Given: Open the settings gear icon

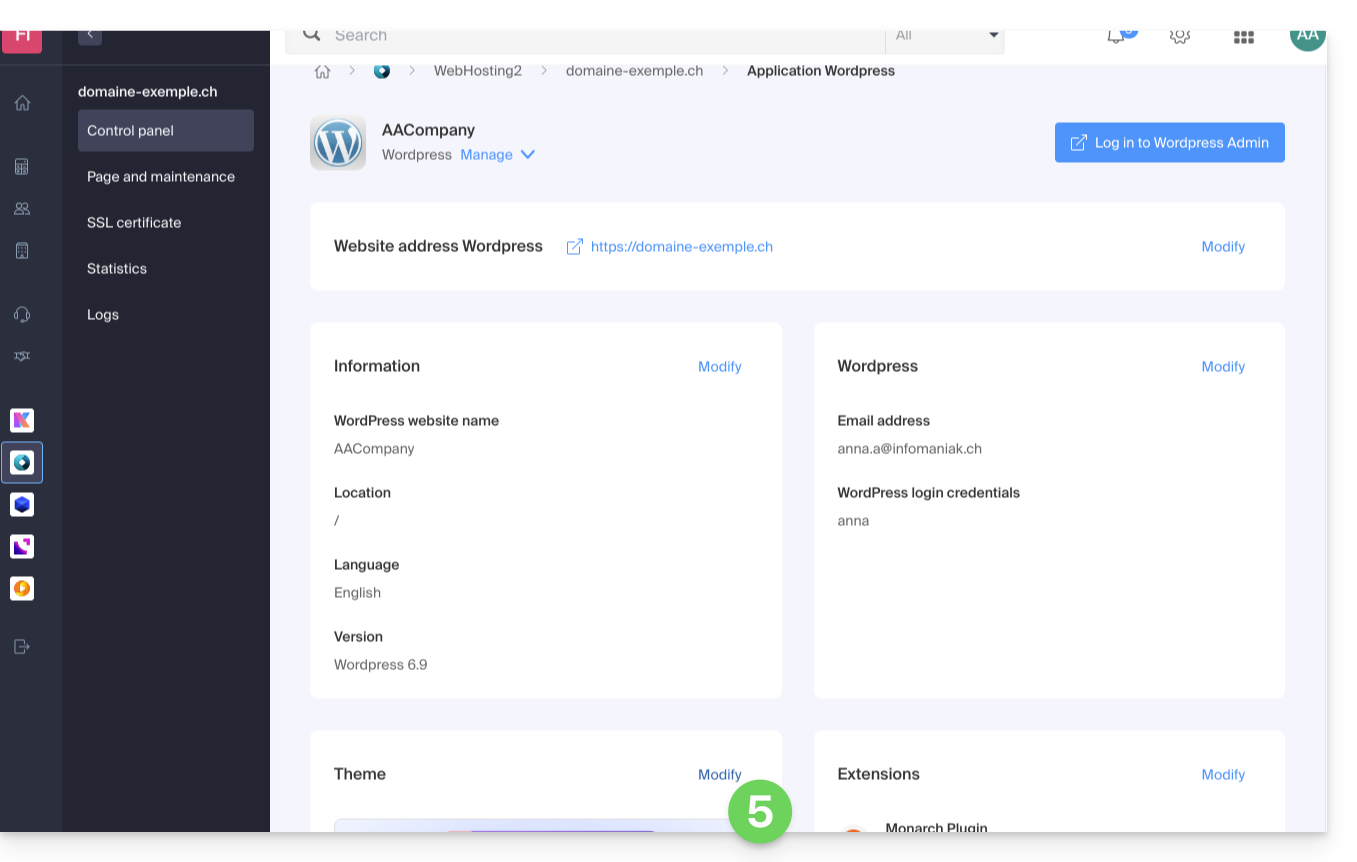Looking at the screenshot, I should [x=1179, y=37].
